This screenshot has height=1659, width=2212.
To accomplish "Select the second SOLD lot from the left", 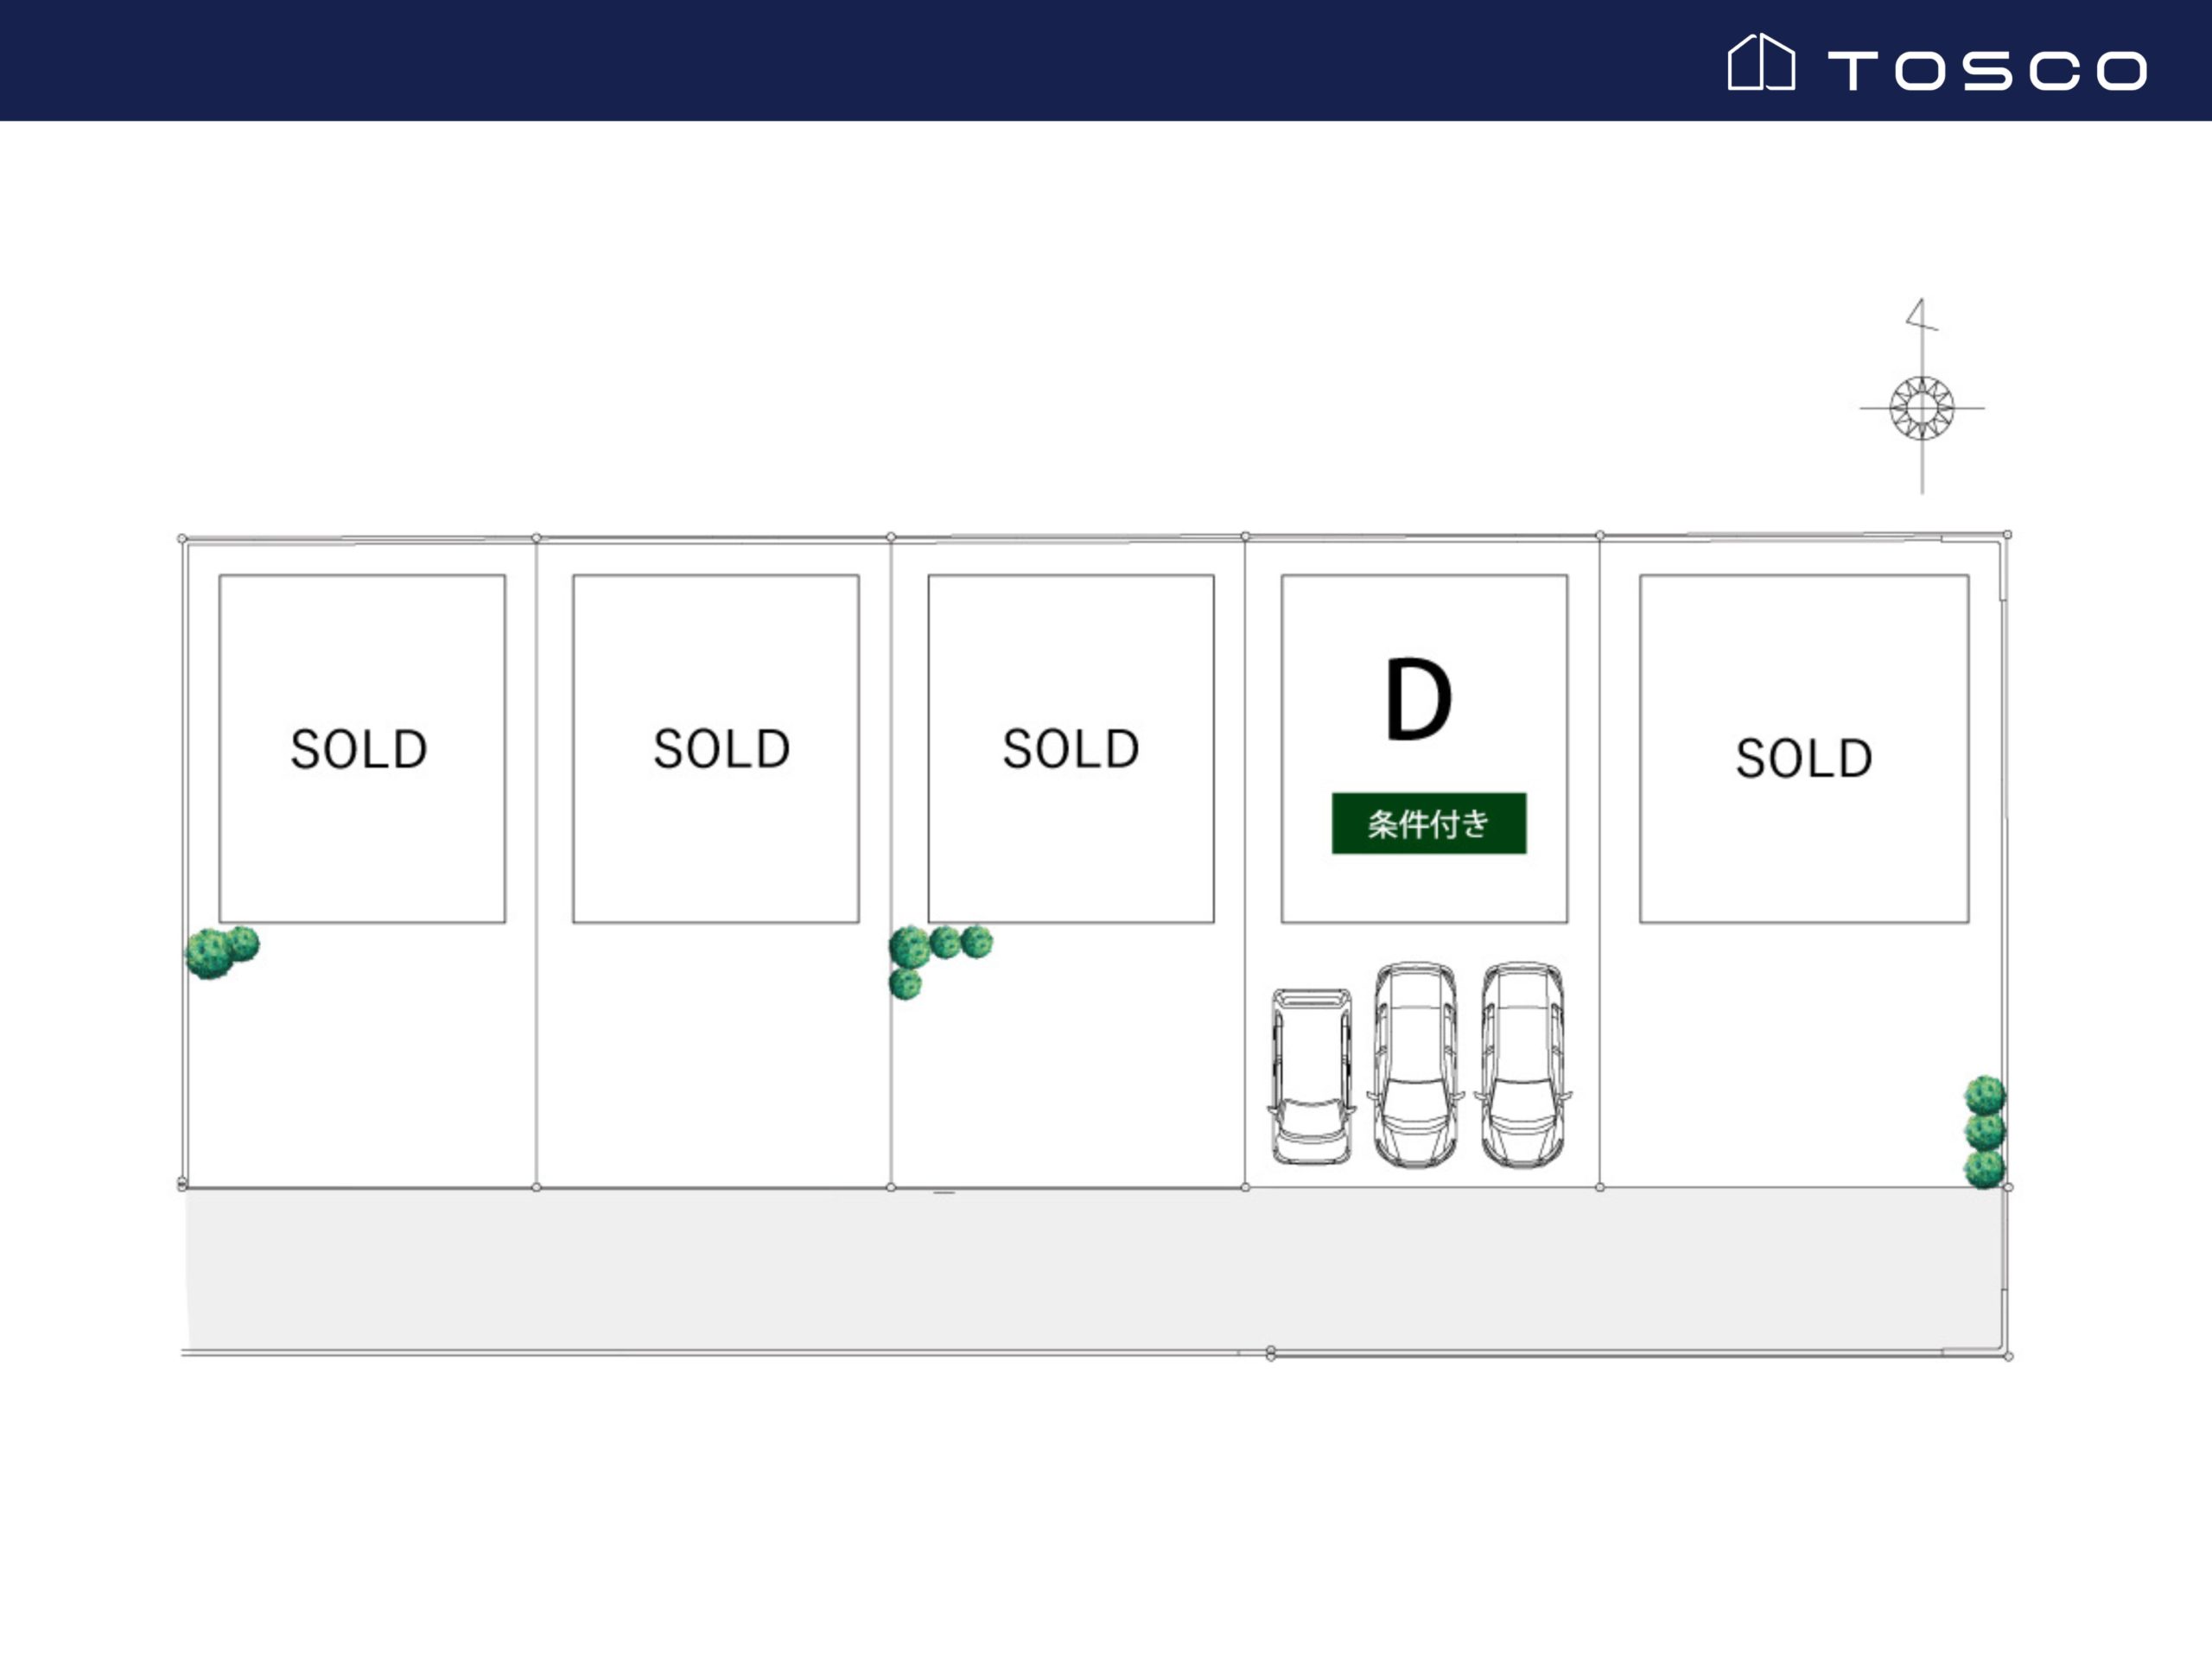I will coord(721,748).
